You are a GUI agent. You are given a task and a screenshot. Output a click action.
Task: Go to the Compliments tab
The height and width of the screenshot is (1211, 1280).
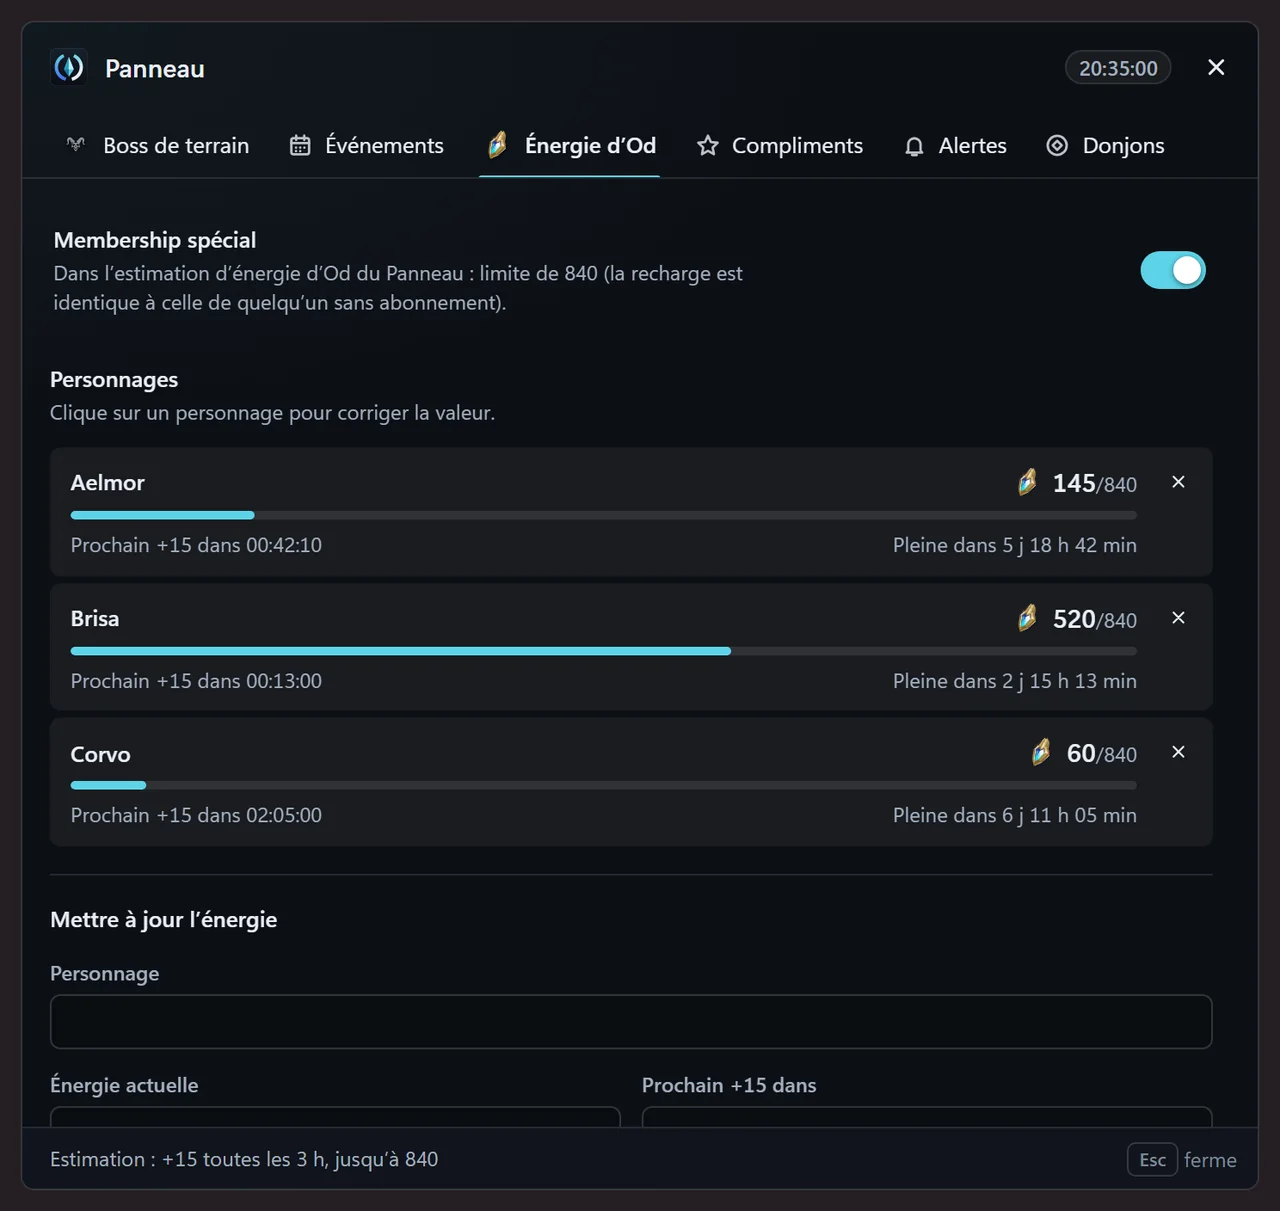pos(780,146)
